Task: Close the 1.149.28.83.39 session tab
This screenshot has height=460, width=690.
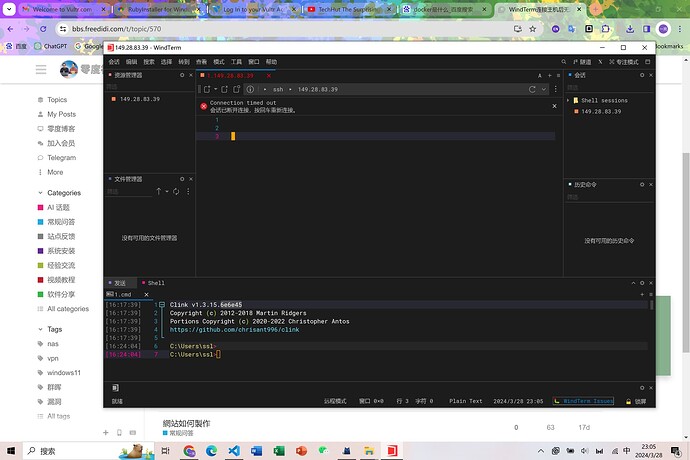Action: coord(268,76)
